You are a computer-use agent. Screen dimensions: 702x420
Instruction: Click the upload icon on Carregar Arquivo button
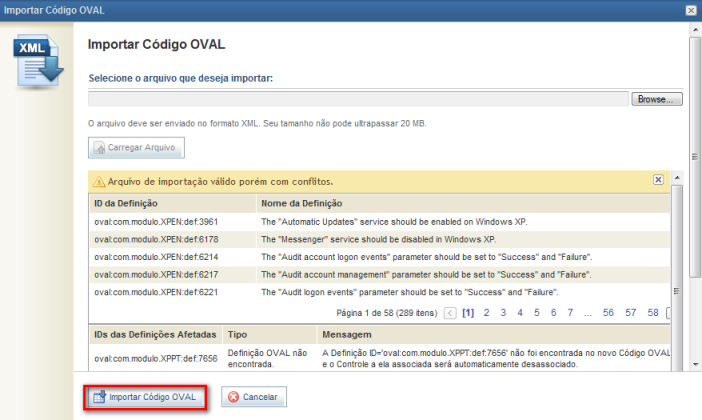(x=99, y=148)
